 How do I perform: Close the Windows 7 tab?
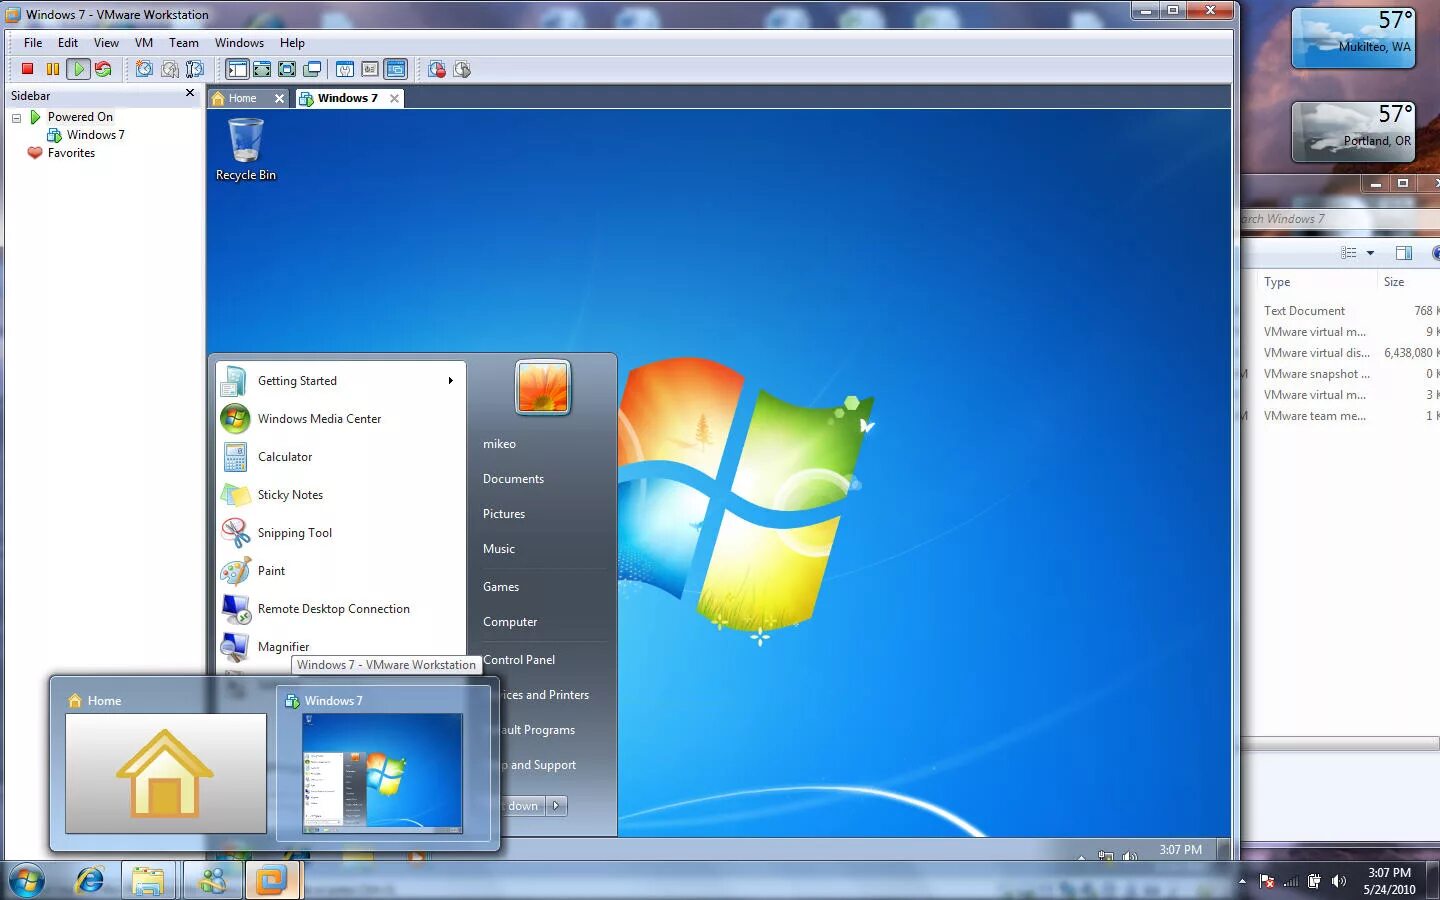click(395, 98)
